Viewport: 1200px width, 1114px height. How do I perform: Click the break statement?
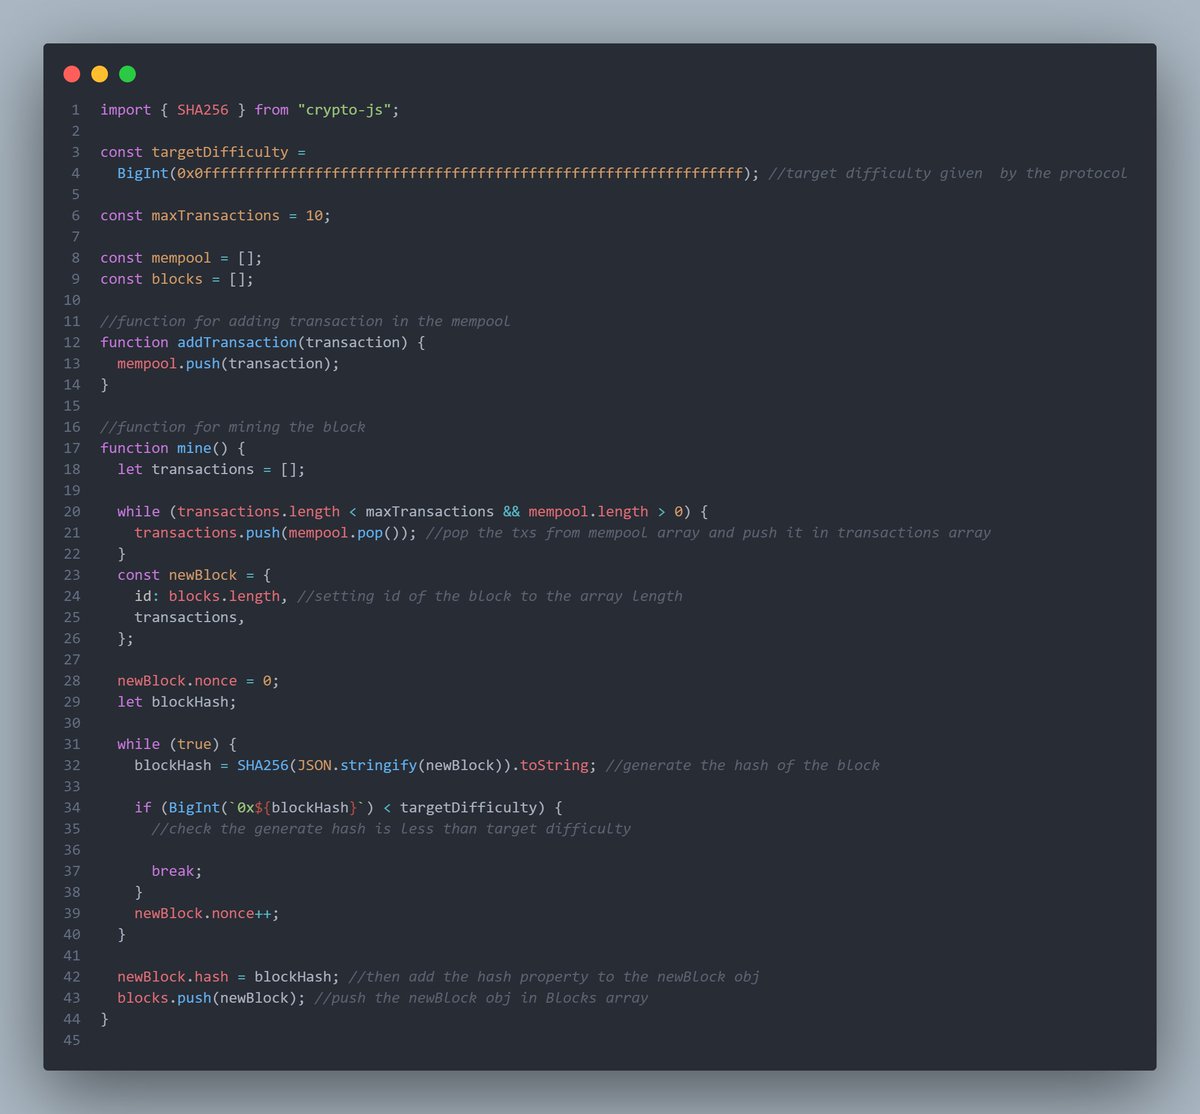(177, 871)
